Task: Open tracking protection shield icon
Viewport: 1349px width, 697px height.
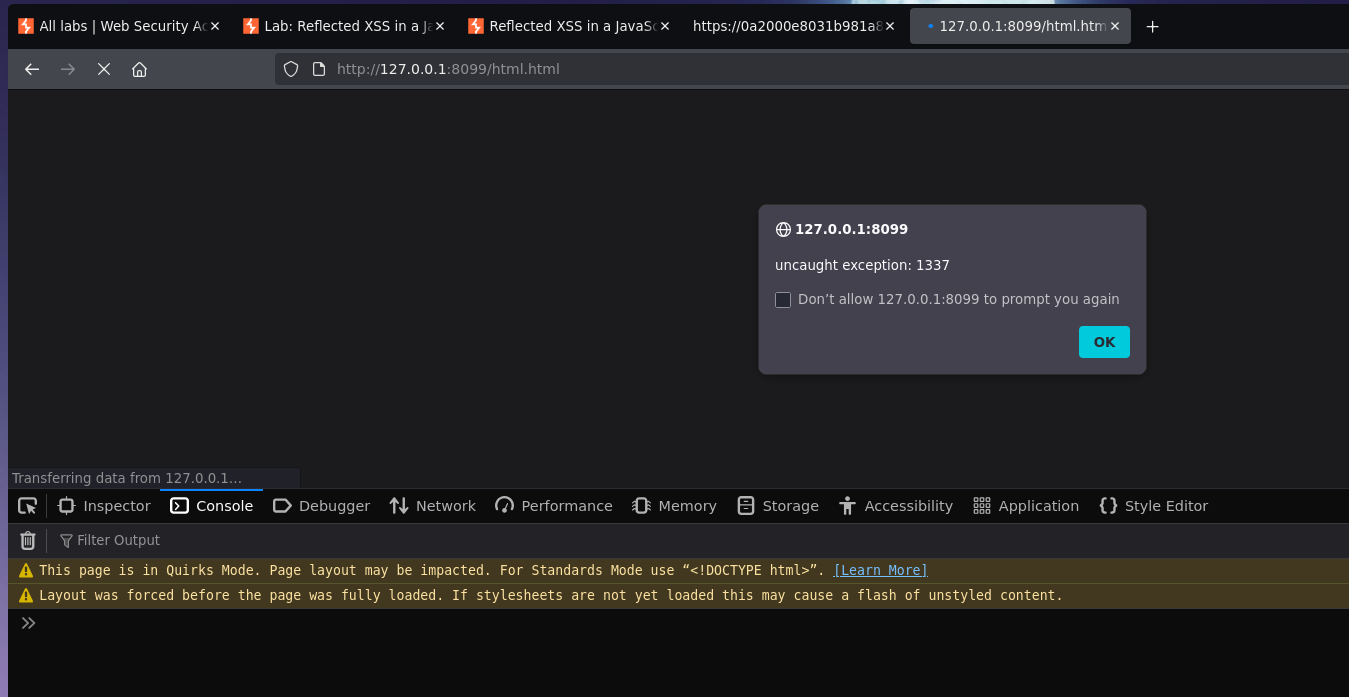Action: pos(291,69)
